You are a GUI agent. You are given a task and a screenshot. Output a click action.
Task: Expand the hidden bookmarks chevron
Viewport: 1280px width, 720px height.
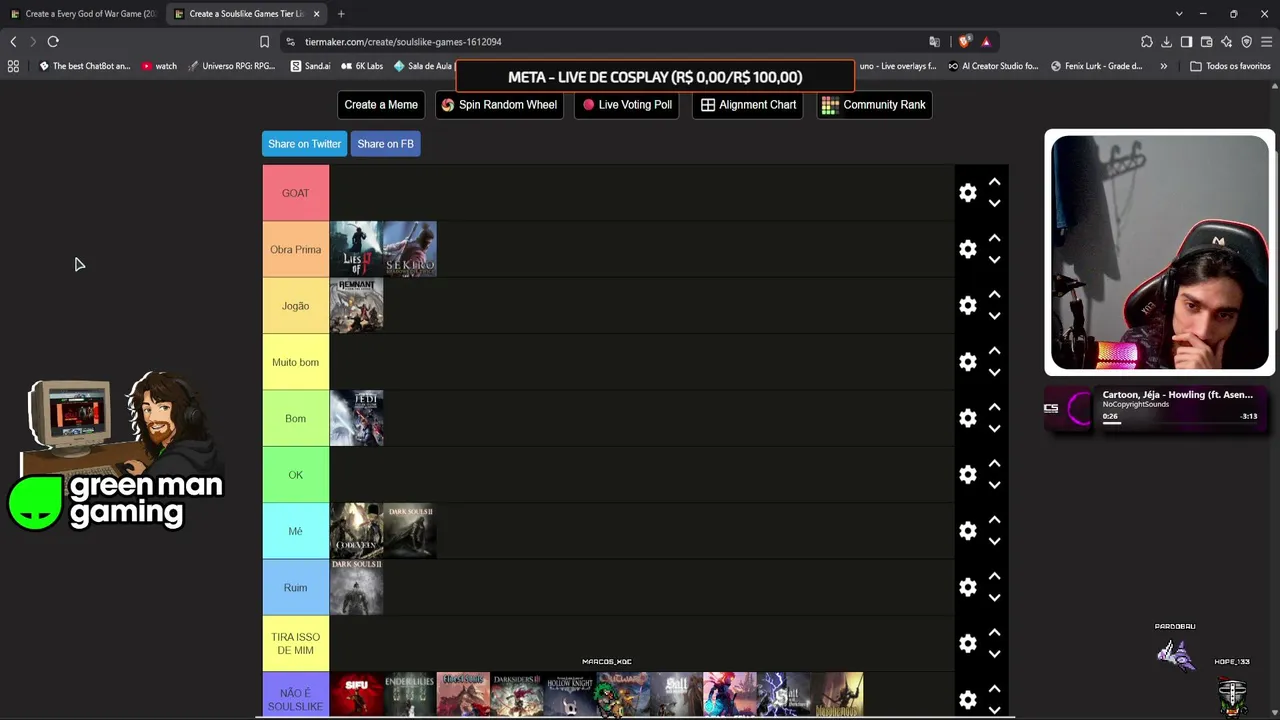coord(1163,66)
